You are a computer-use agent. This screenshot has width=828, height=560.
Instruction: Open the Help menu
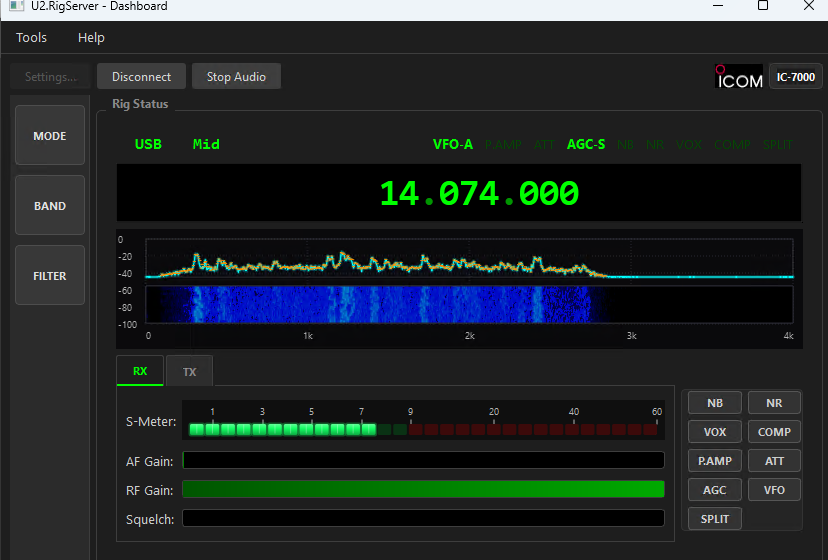click(91, 38)
